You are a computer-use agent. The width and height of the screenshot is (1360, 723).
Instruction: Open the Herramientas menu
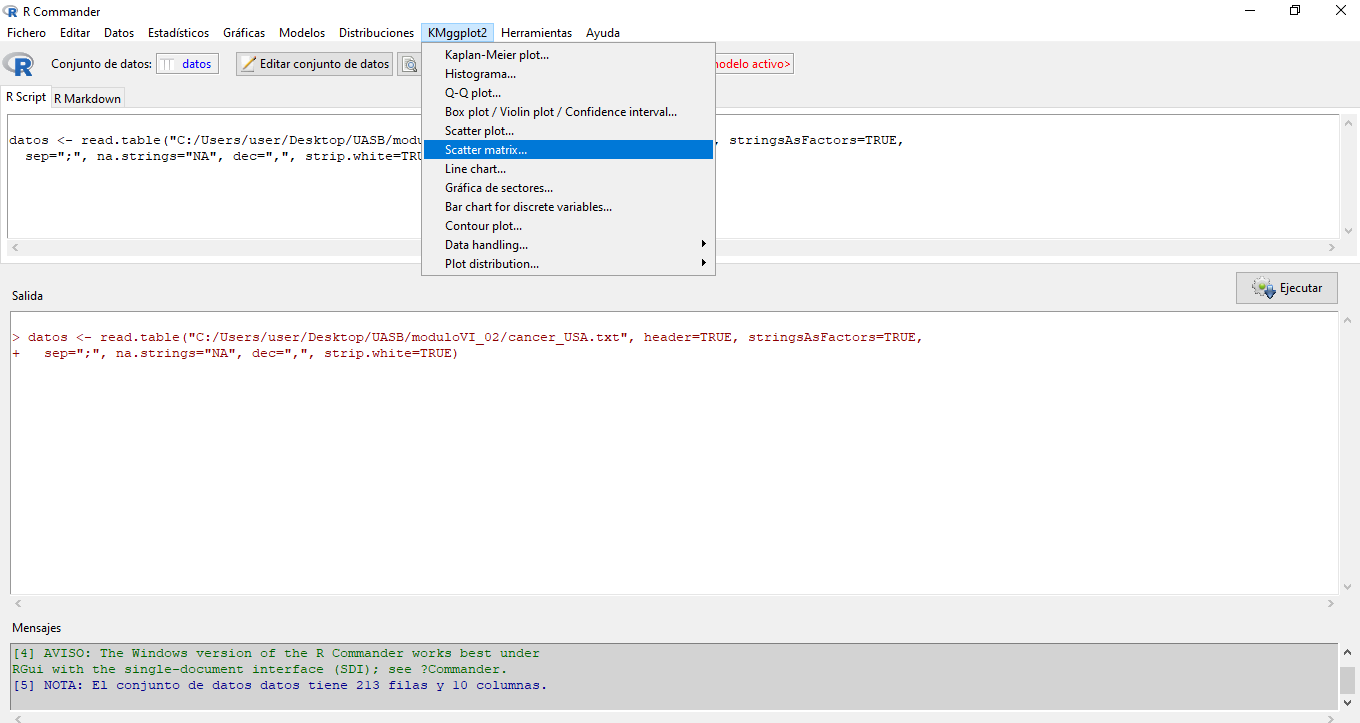coord(536,33)
